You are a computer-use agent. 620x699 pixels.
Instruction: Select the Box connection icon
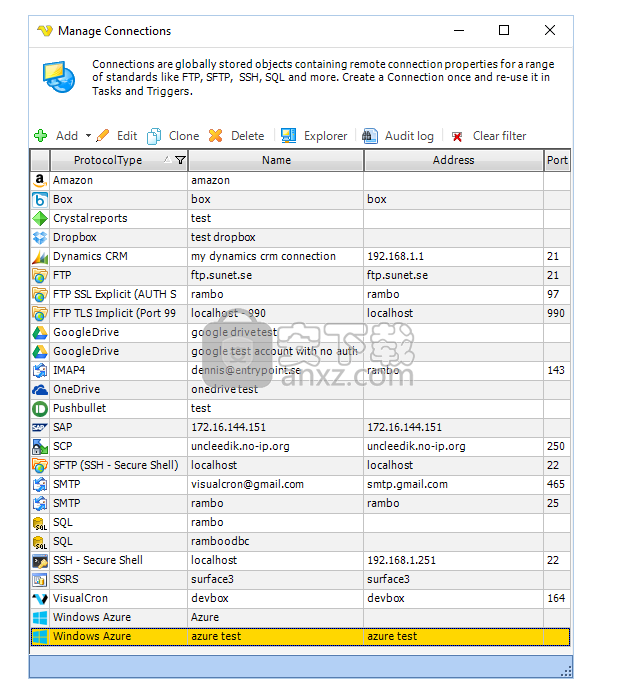pyautogui.click(x=40, y=199)
